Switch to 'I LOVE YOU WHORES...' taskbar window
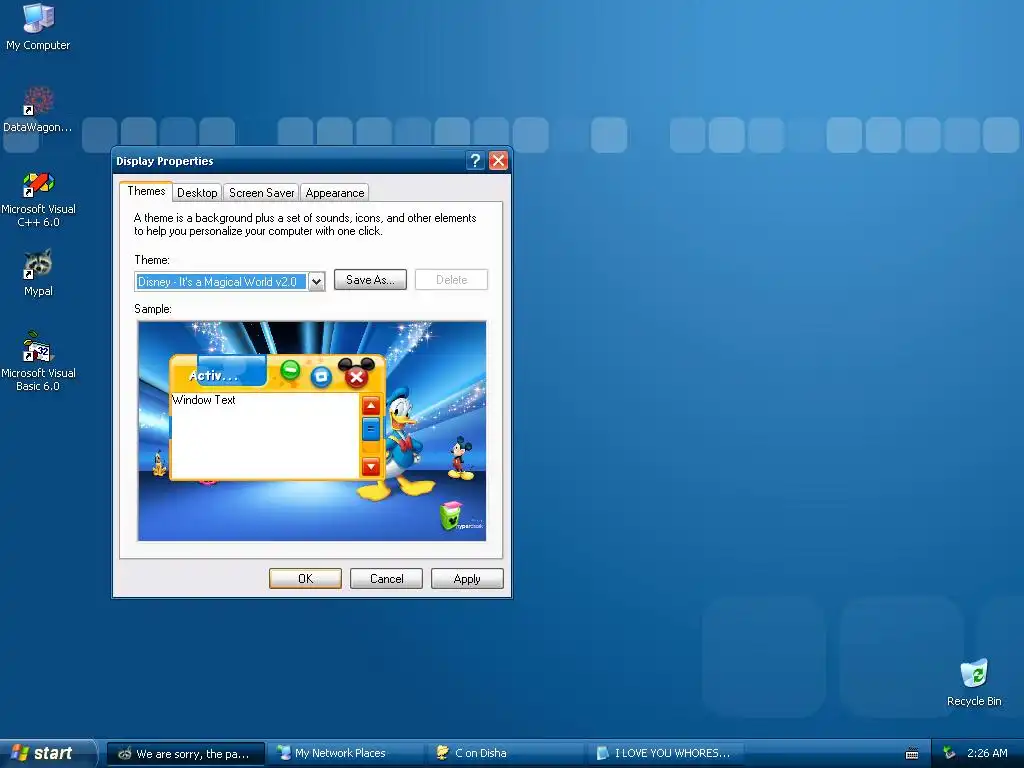This screenshot has width=1024, height=768. click(x=665, y=754)
